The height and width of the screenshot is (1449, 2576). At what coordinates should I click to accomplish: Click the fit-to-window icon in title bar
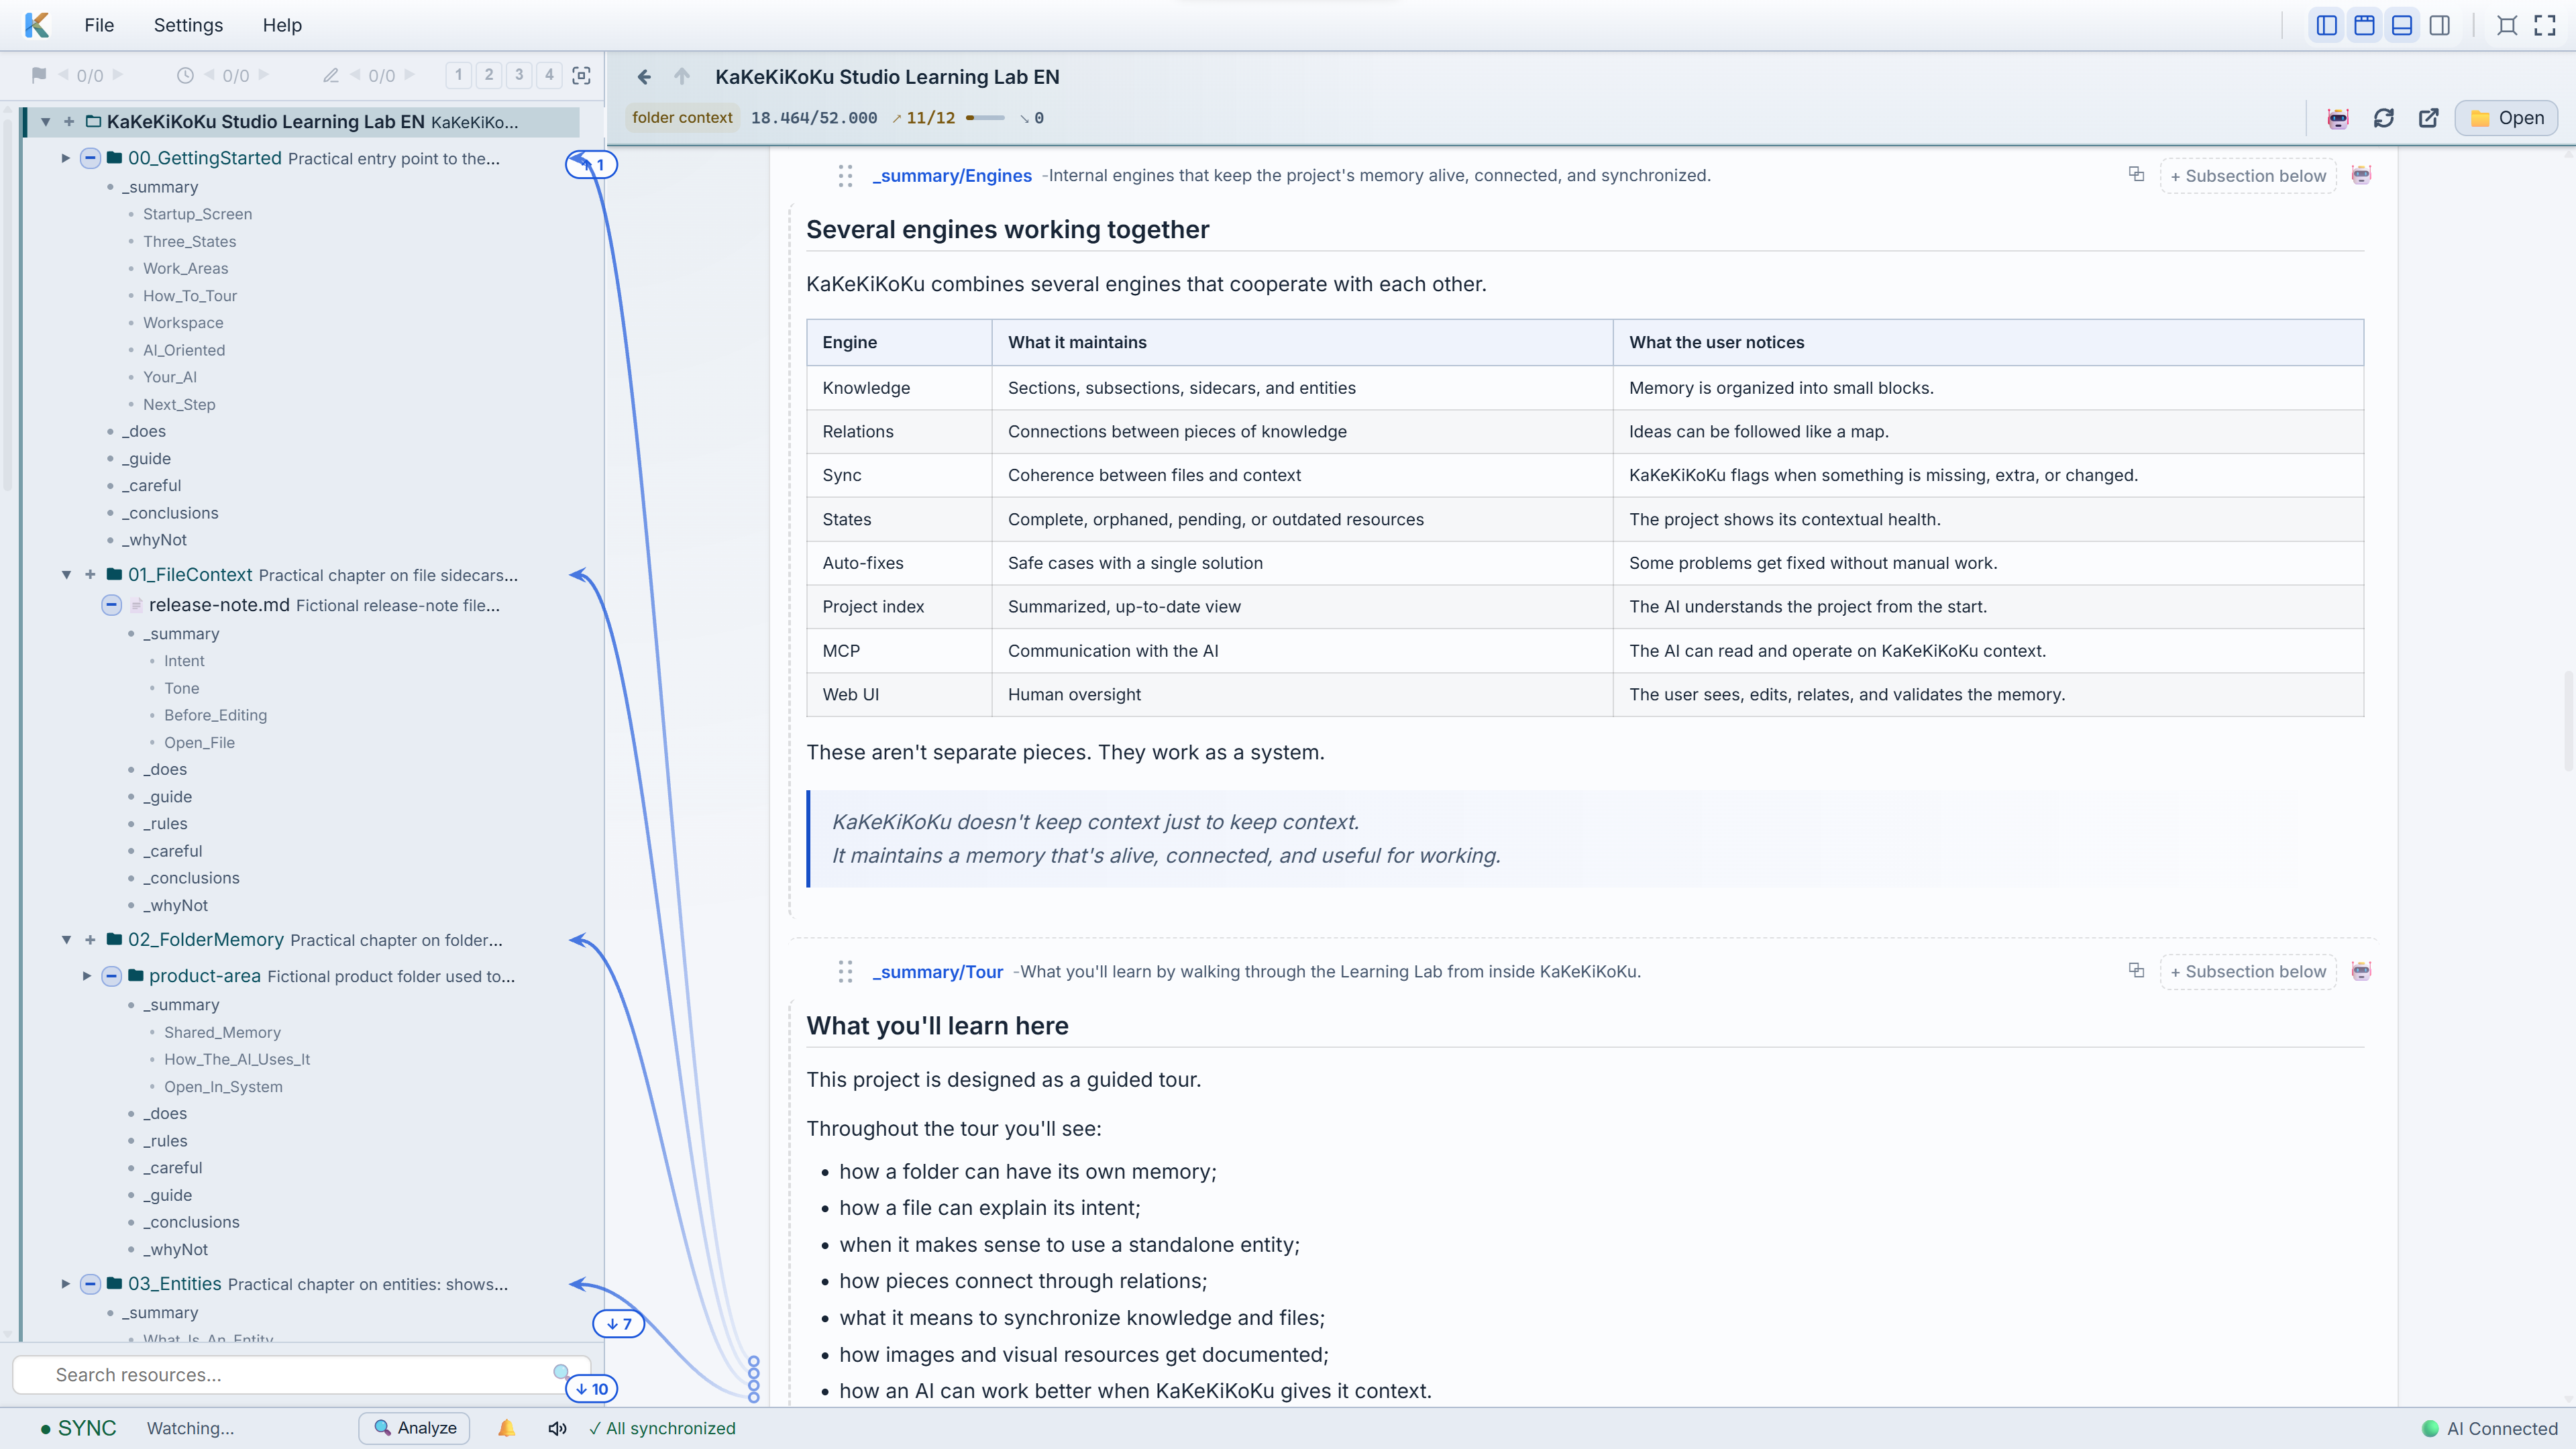tap(2507, 25)
